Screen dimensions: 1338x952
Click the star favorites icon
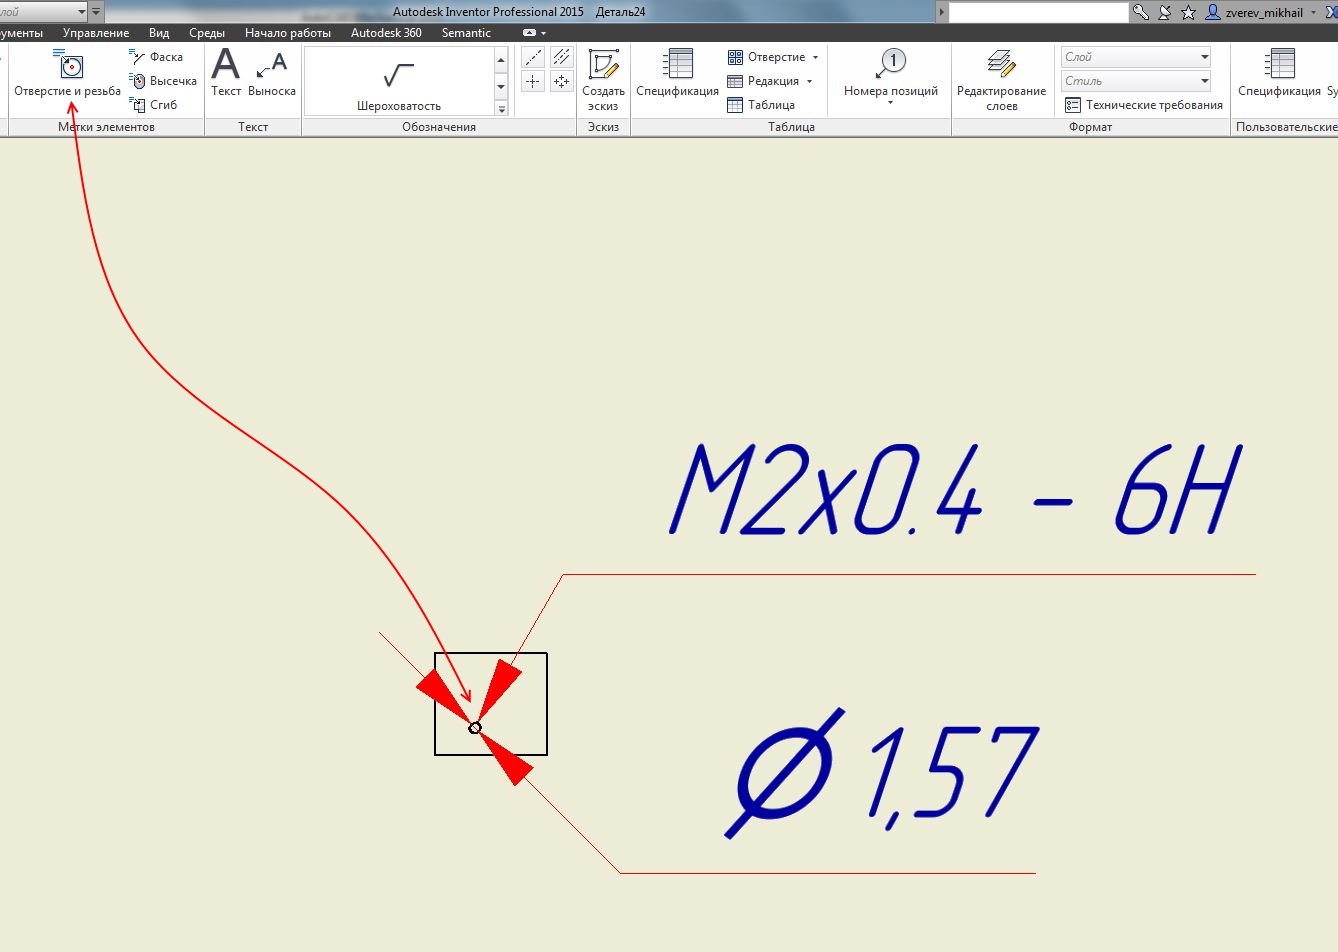1188,12
